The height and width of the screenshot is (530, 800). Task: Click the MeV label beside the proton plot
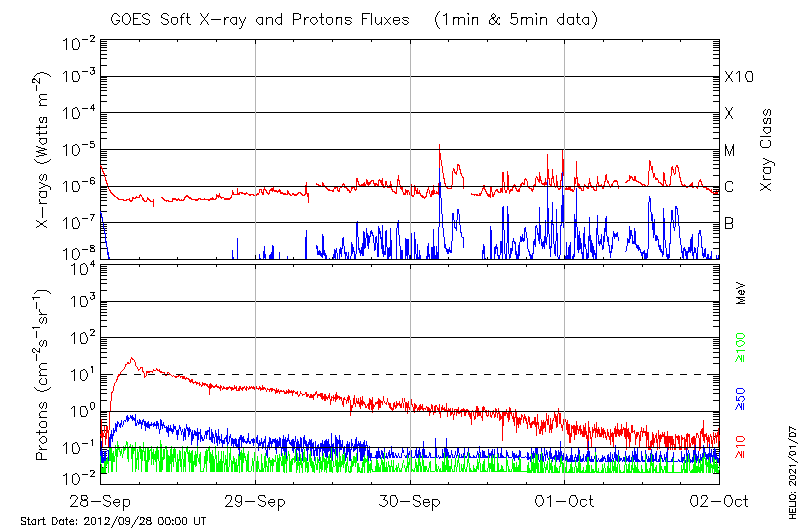[741, 293]
